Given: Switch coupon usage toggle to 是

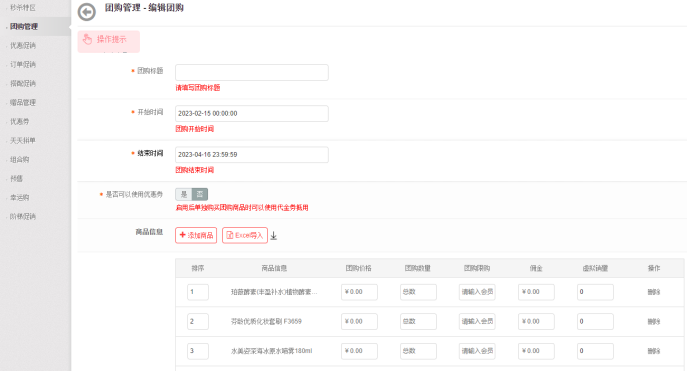Looking at the screenshot, I should [184, 194].
